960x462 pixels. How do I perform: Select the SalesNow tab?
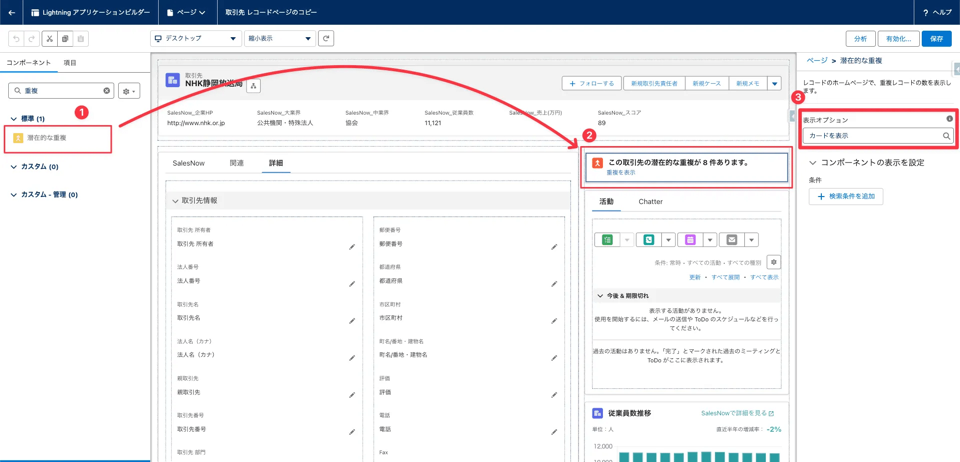tap(189, 163)
